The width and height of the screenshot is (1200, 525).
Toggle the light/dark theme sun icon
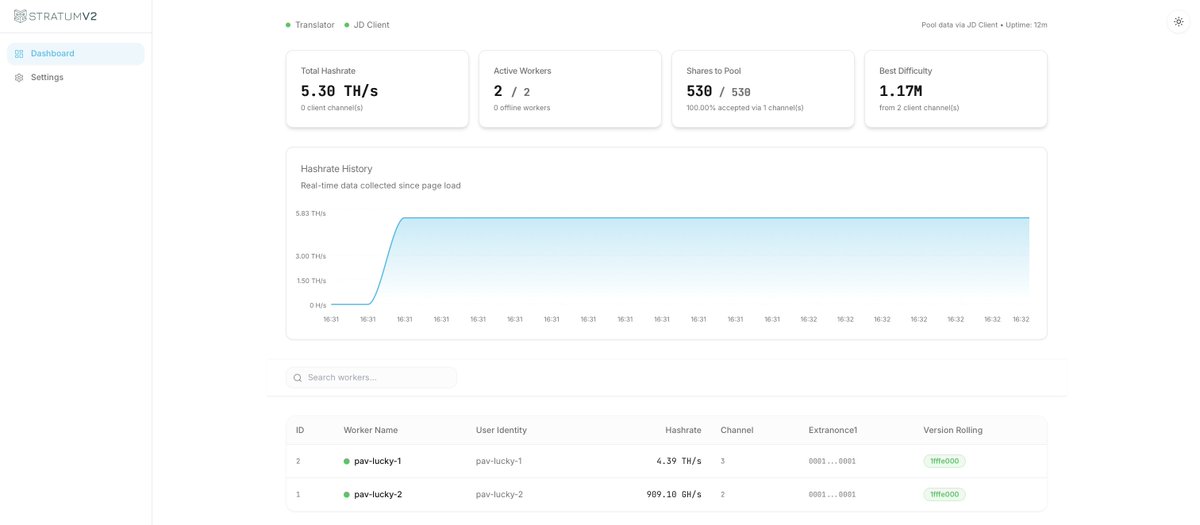(1178, 22)
